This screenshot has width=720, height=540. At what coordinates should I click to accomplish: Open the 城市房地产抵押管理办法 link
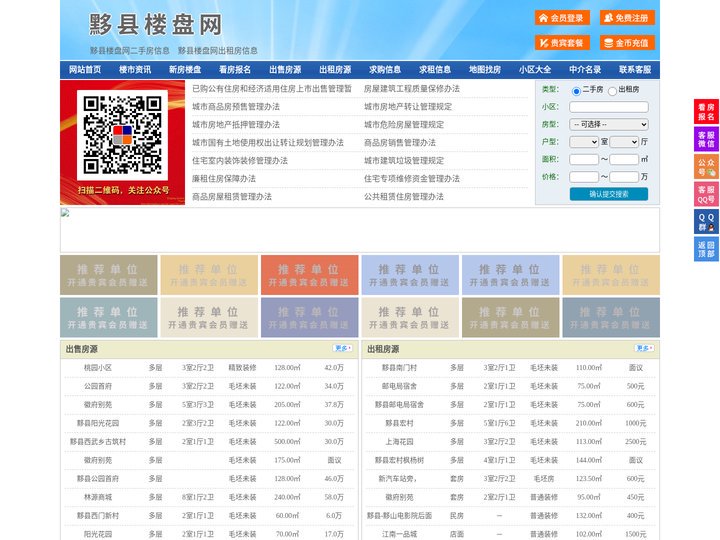pos(236,124)
